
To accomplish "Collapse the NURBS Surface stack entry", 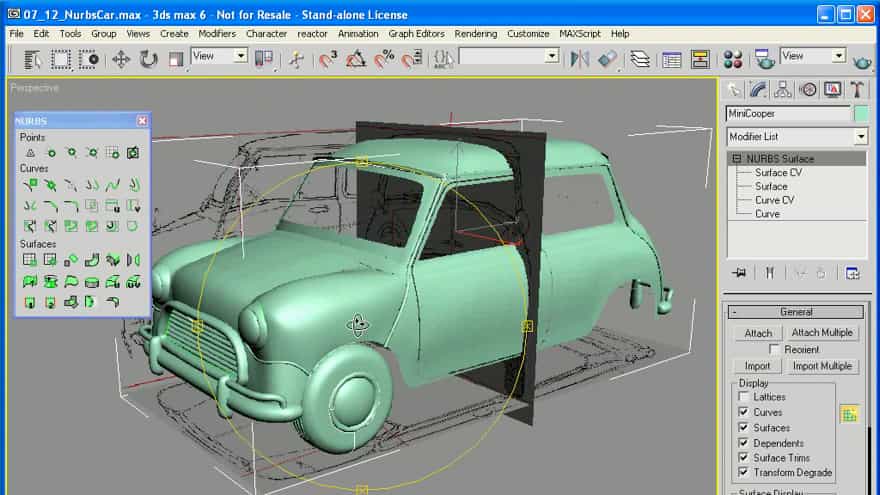I will pos(736,159).
